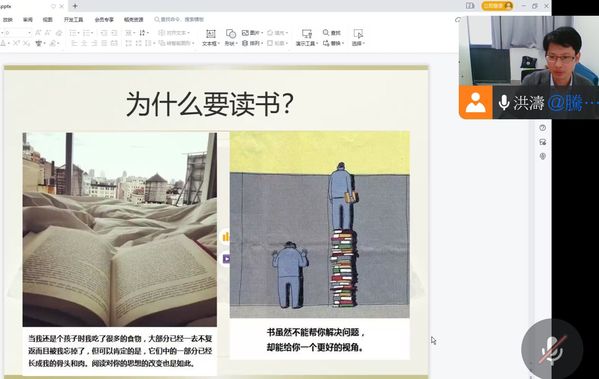Open the 轮廓 outline dropdown

(277, 43)
